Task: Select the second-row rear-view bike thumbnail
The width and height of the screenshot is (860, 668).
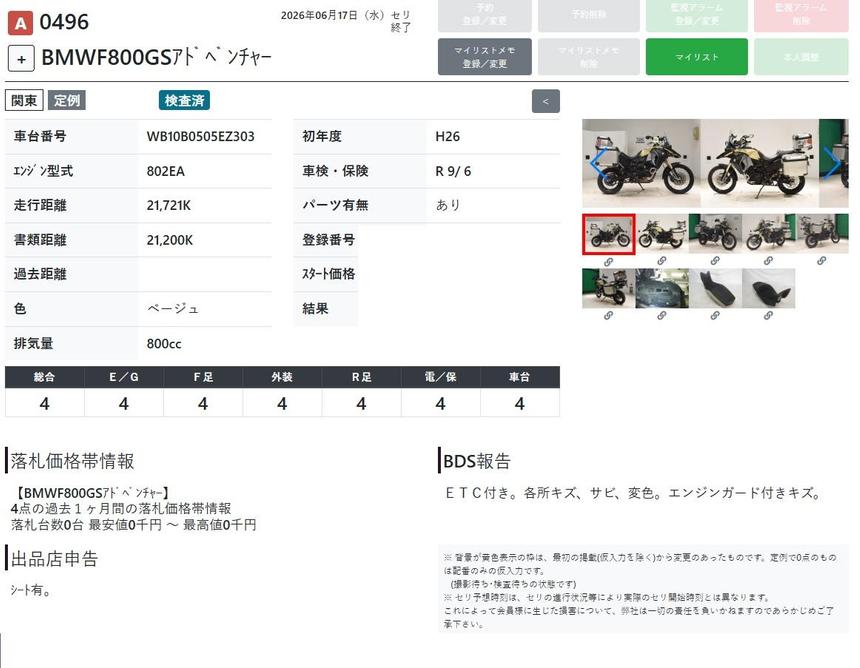Action: [x=609, y=288]
